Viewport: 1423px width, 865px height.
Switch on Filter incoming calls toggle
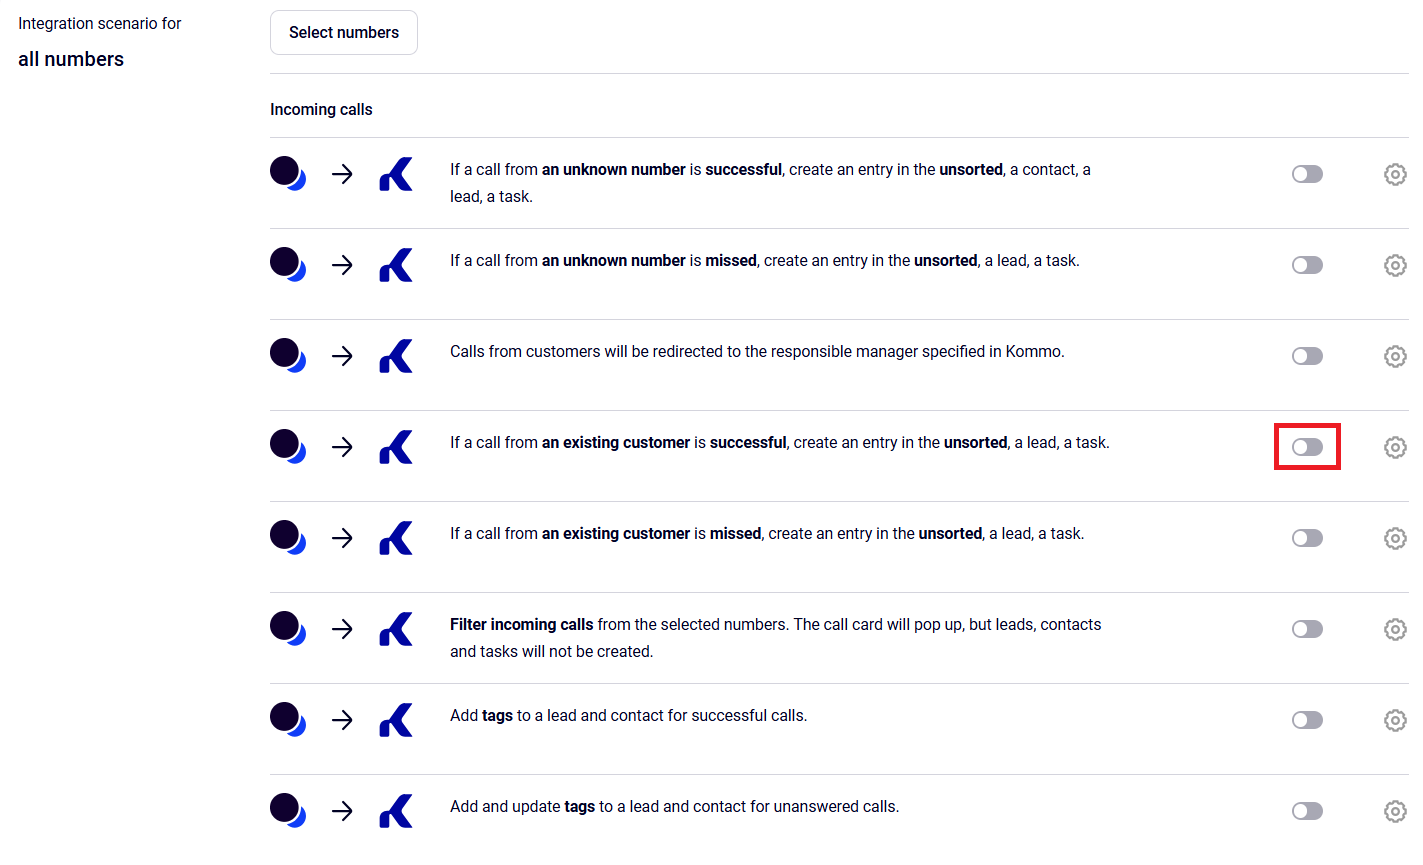[x=1307, y=629]
